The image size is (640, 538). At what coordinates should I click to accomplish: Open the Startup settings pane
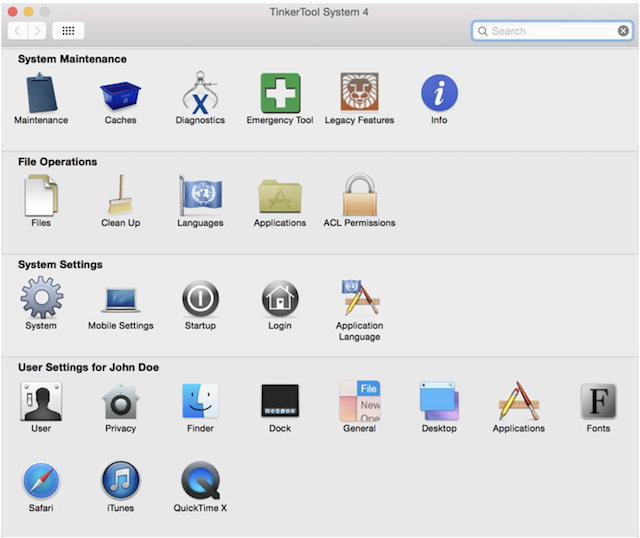pos(200,299)
